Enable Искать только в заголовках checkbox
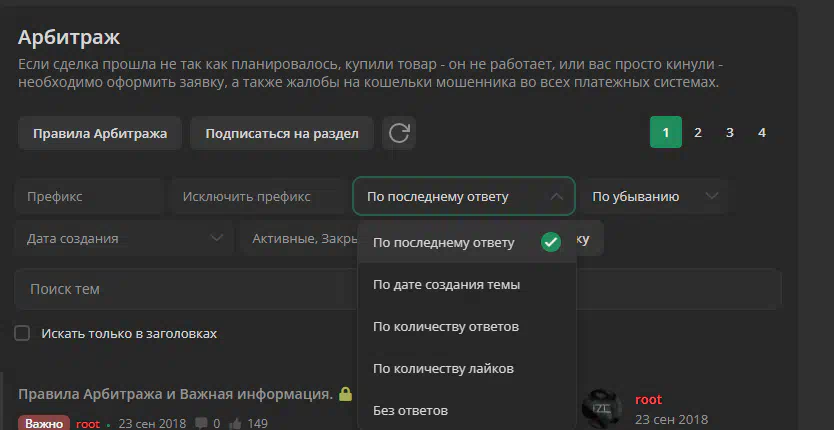The width and height of the screenshot is (834, 430). click(x=22, y=334)
